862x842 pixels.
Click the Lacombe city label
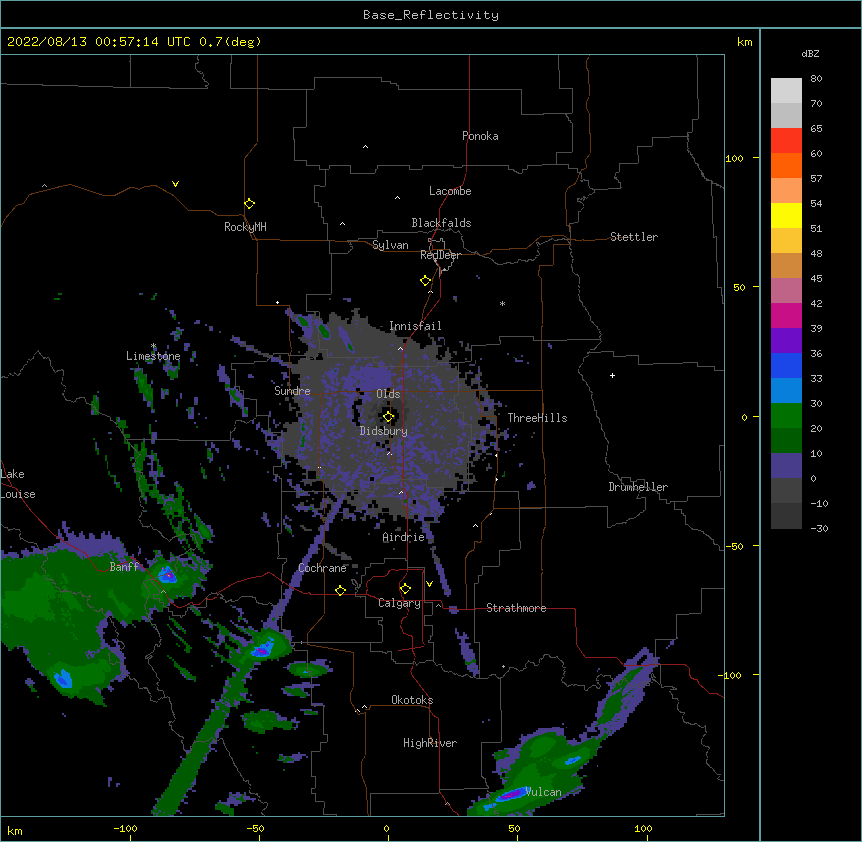pos(450,191)
